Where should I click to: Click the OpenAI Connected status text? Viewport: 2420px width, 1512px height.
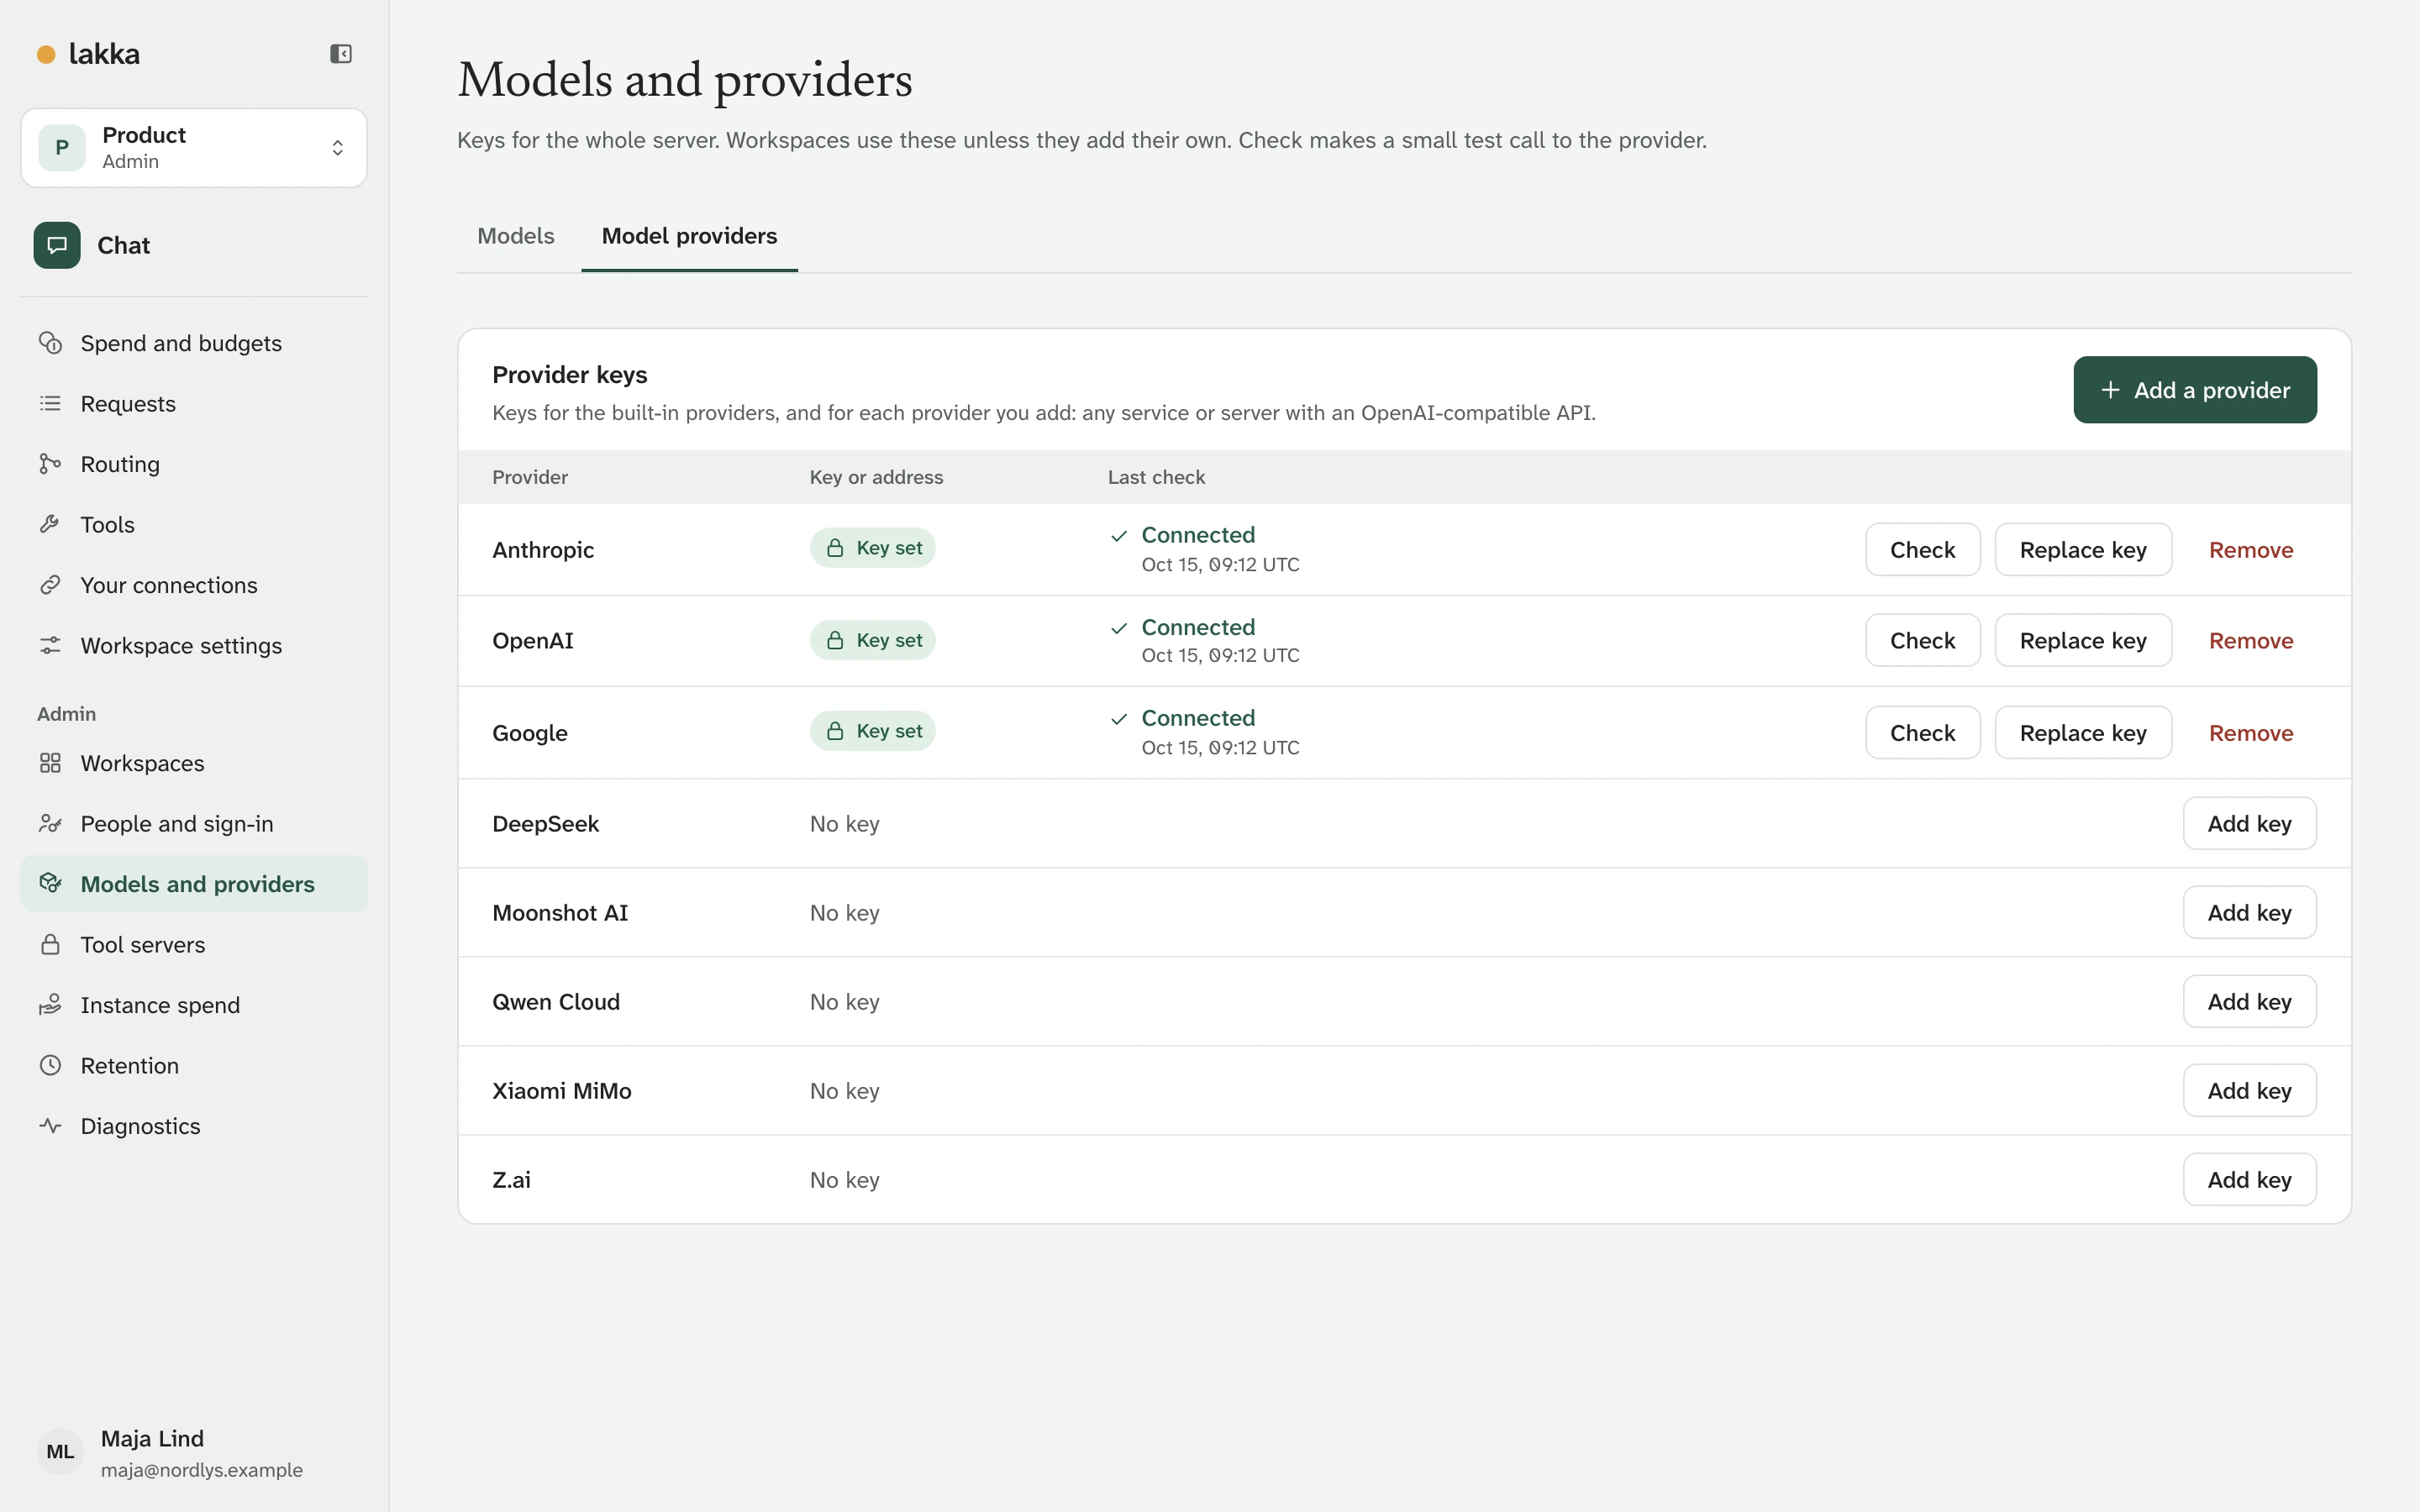(x=1198, y=627)
